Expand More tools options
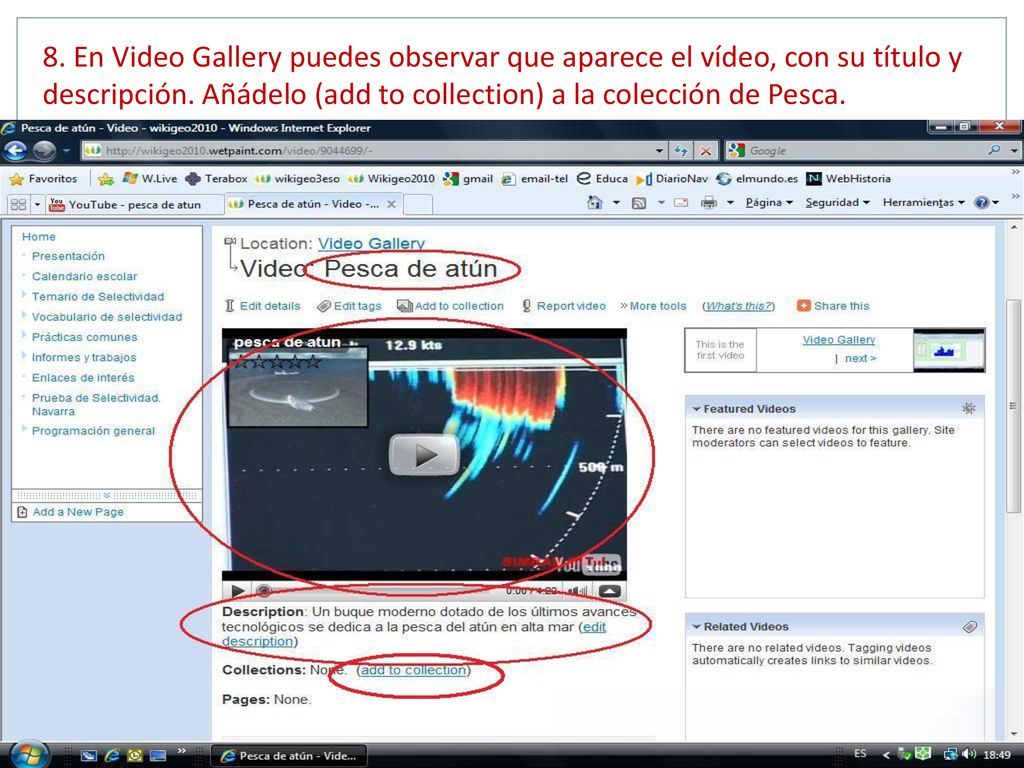 pyautogui.click(x=653, y=306)
